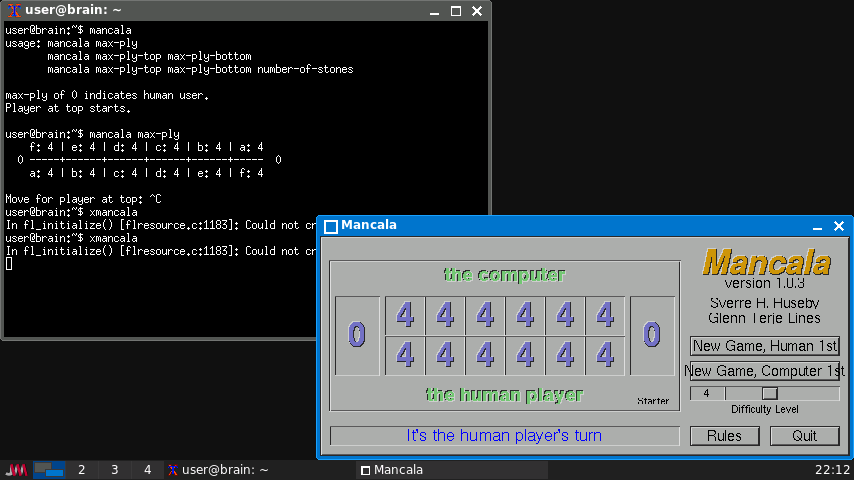Click "Sverre H. Huseby" author name
The image size is (854, 480).
765,303
